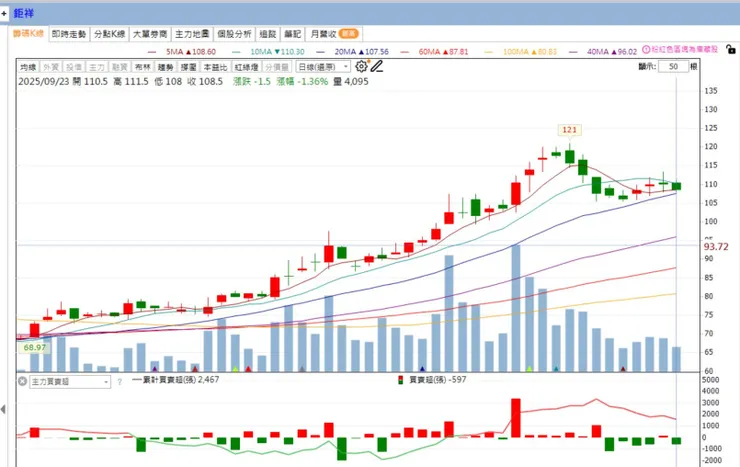Click the 2025/09/23 date readout
Viewport: 740px width, 467px height.
point(43,81)
